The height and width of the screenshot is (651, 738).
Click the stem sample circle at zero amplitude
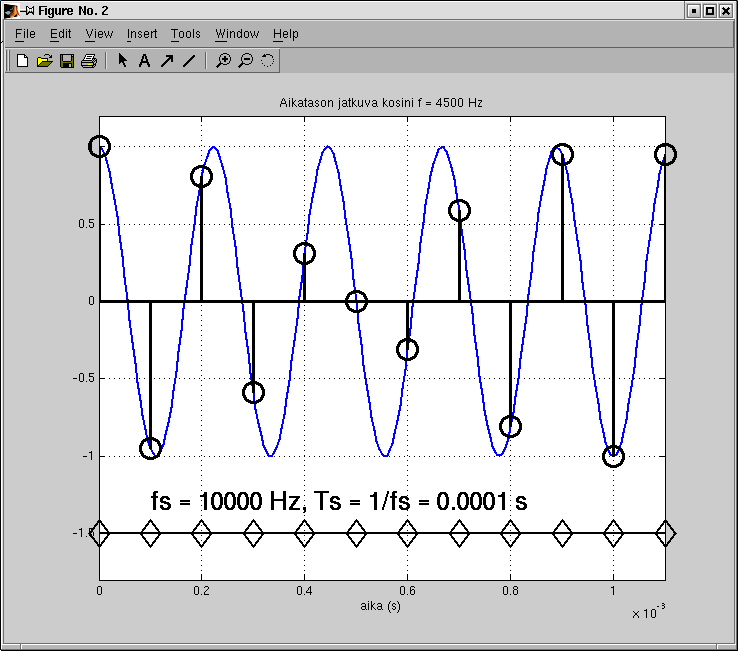[356, 301]
